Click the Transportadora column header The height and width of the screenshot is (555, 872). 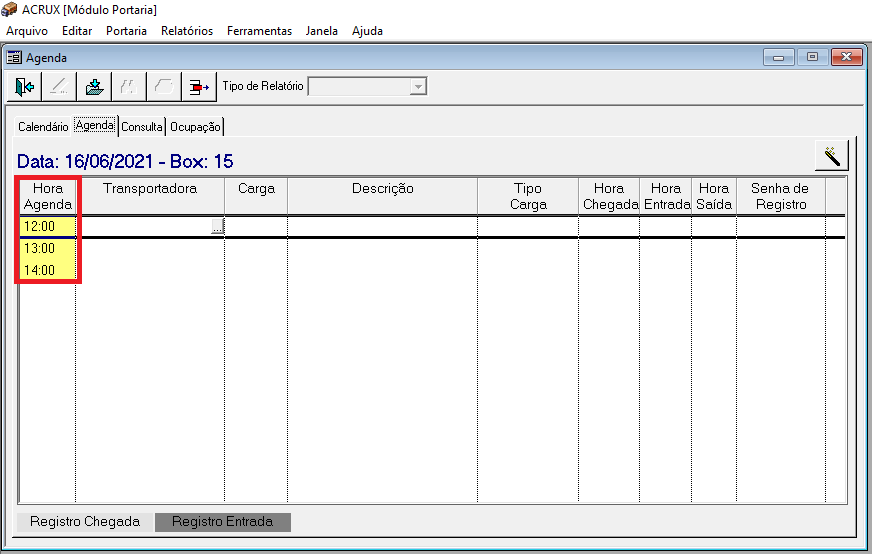pos(150,196)
